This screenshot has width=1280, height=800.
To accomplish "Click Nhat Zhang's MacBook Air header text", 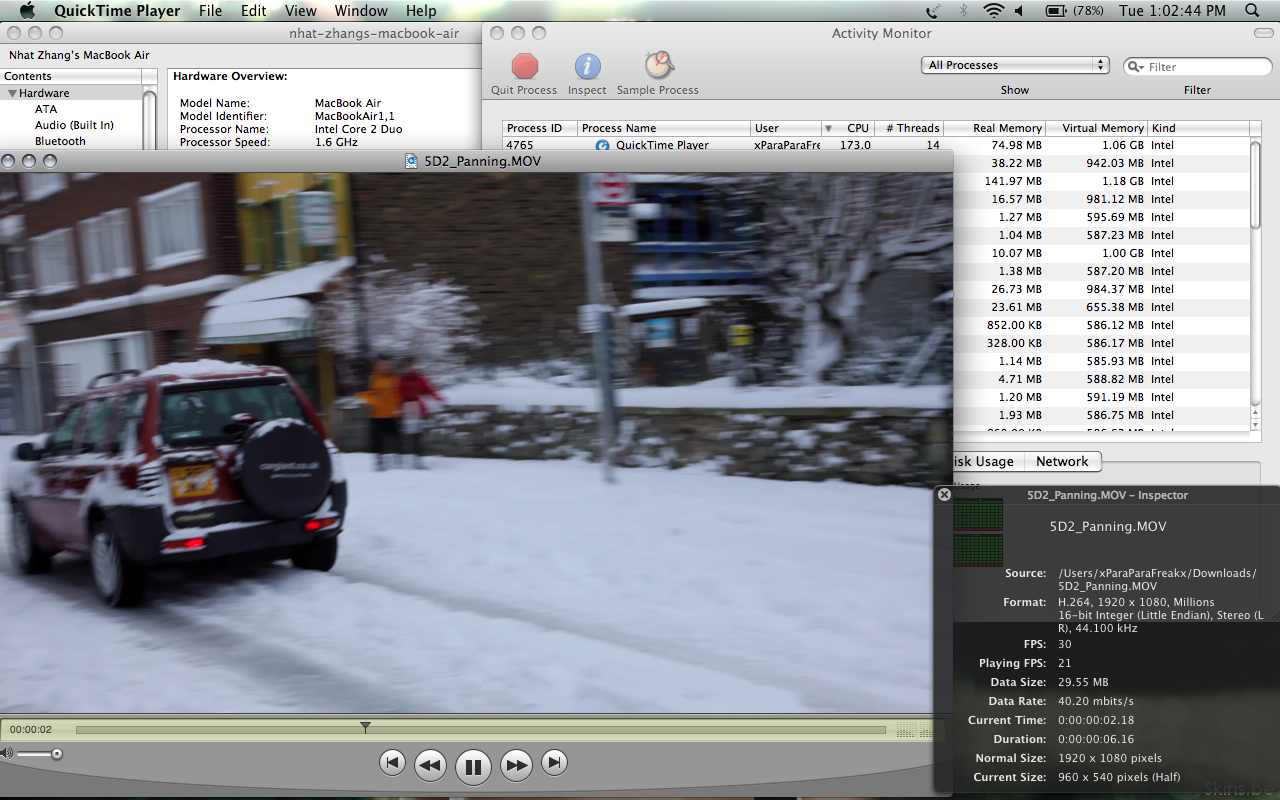I will coord(79,55).
